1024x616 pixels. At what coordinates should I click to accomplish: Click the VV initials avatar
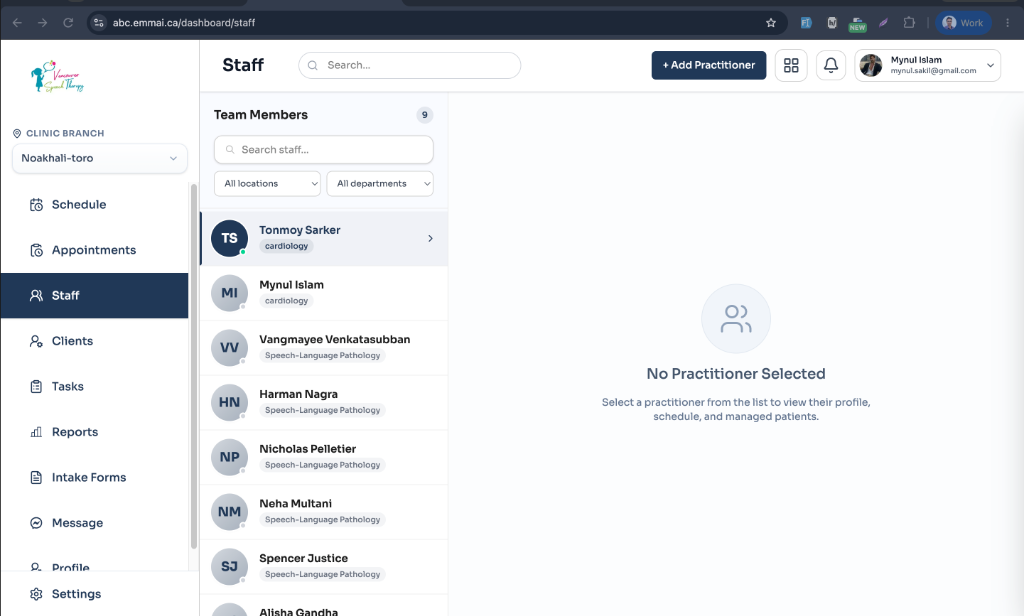coord(229,348)
